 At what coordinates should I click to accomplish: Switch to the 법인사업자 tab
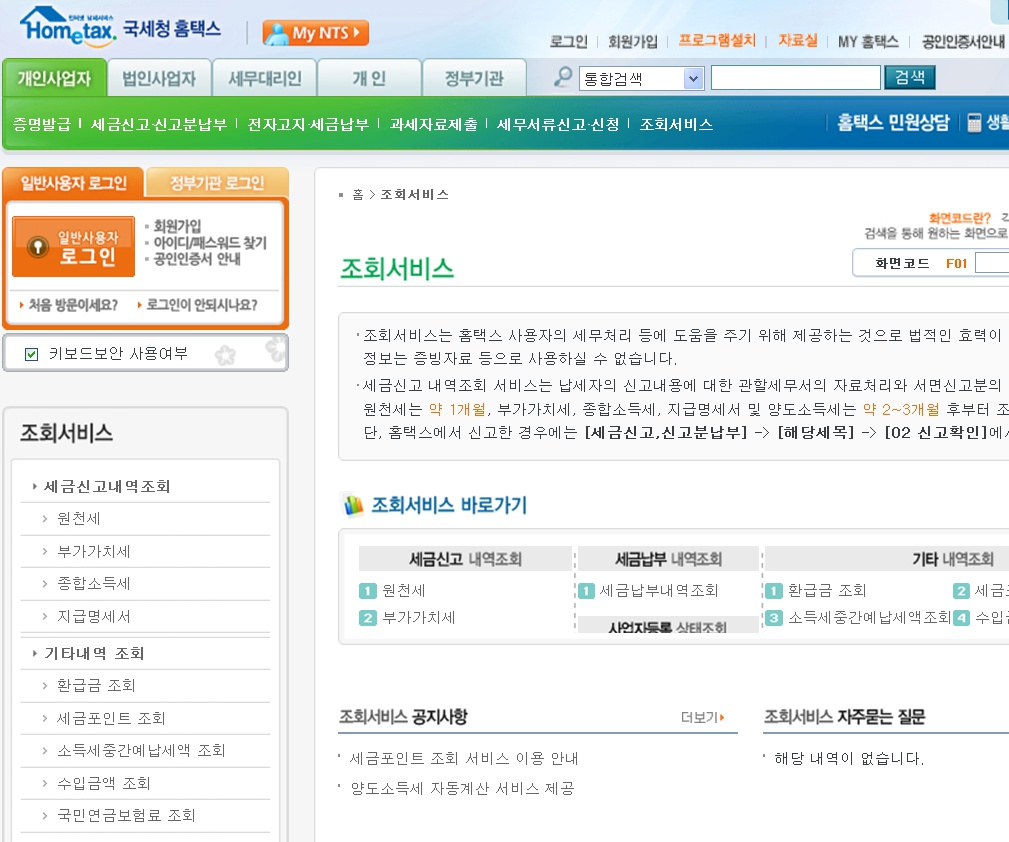[159, 78]
